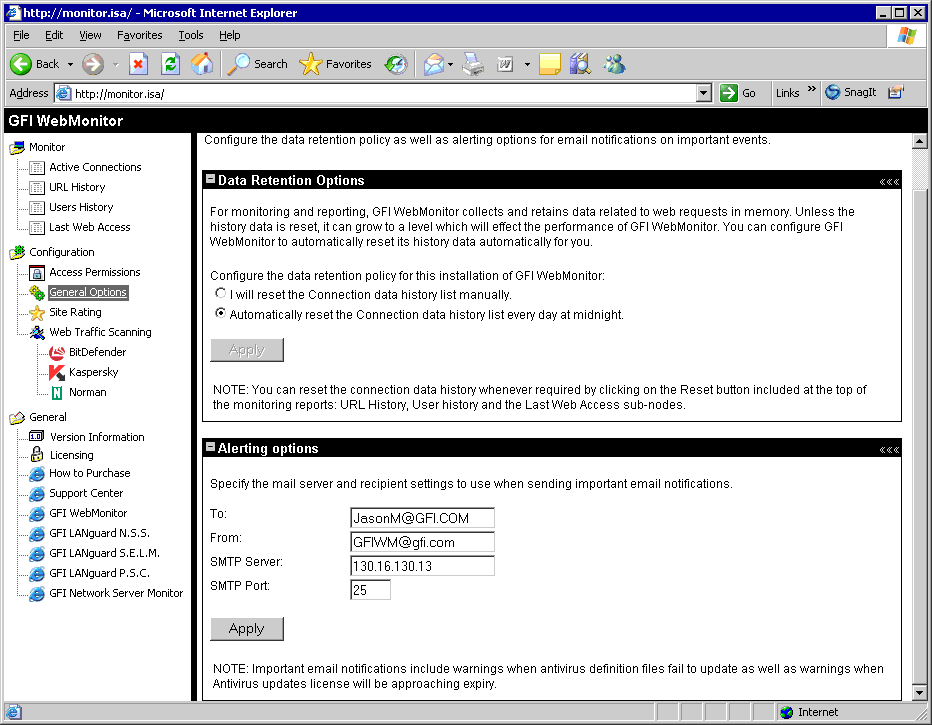Collapse the Data Retention Options section
Image resolution: width=932 pixels, height=725 pixels.
pyautogui.click(x=210, y=179)
